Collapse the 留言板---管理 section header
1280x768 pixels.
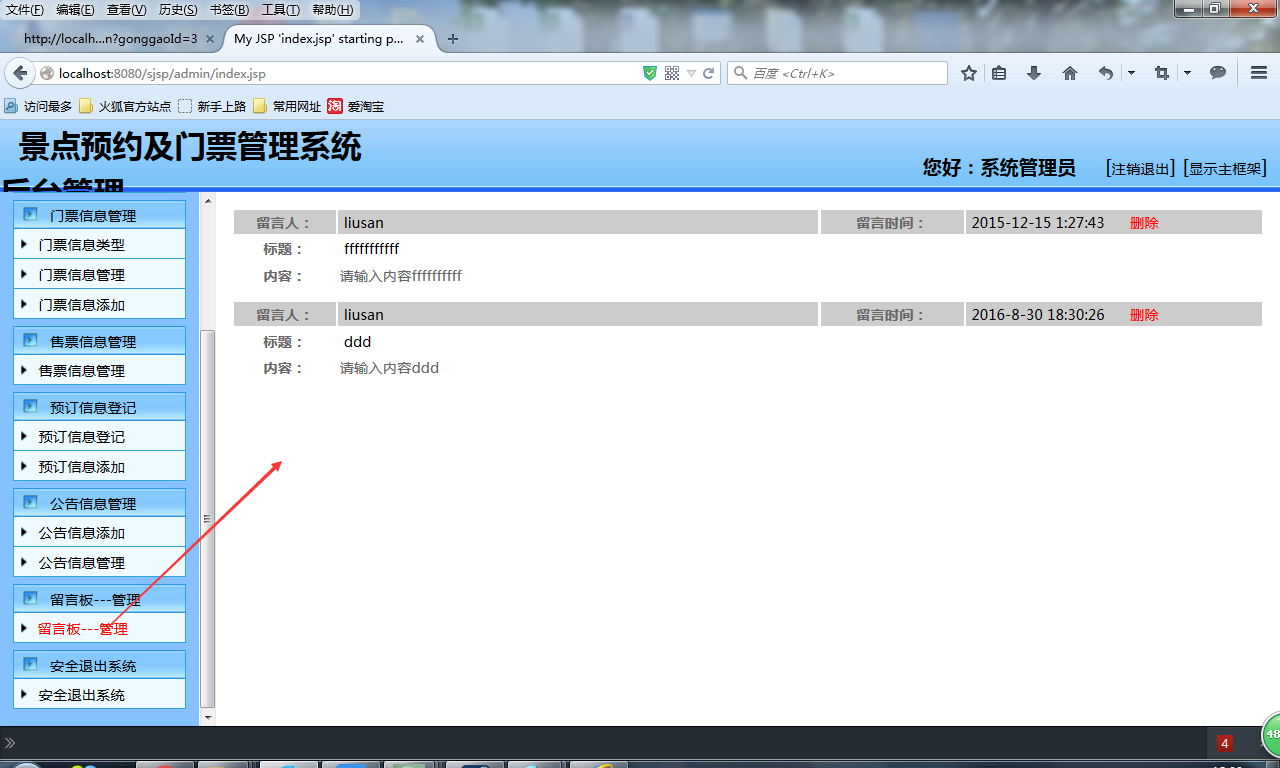[100, 599]
